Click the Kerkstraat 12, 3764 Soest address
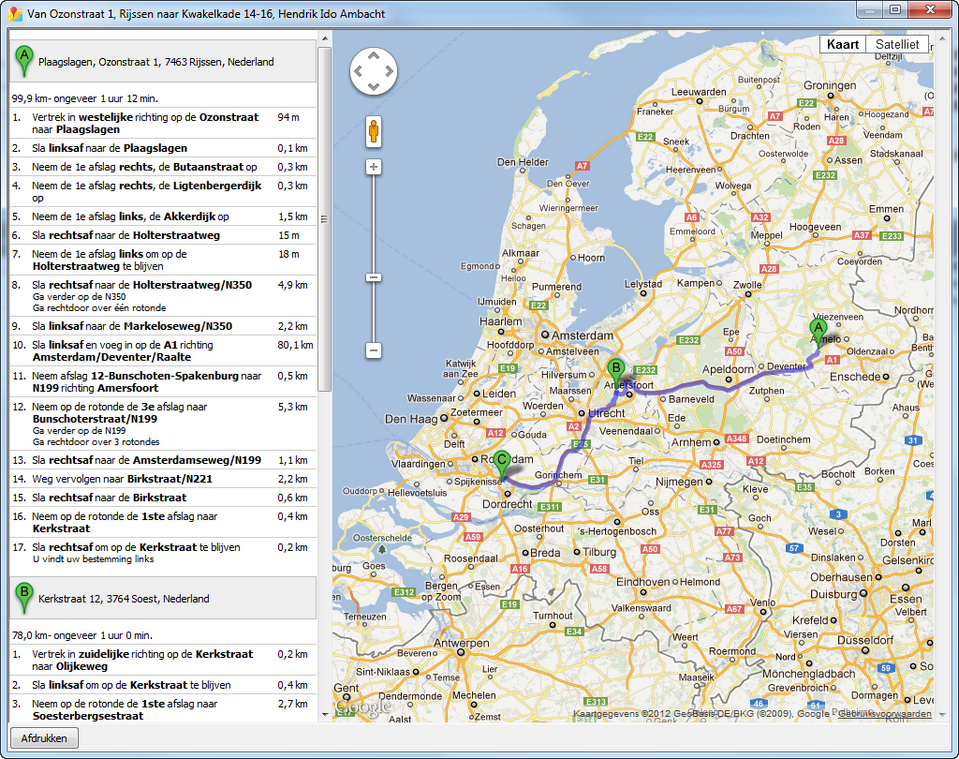The width and height of the screenshot is (959, 759). click(x=124, y=599)
